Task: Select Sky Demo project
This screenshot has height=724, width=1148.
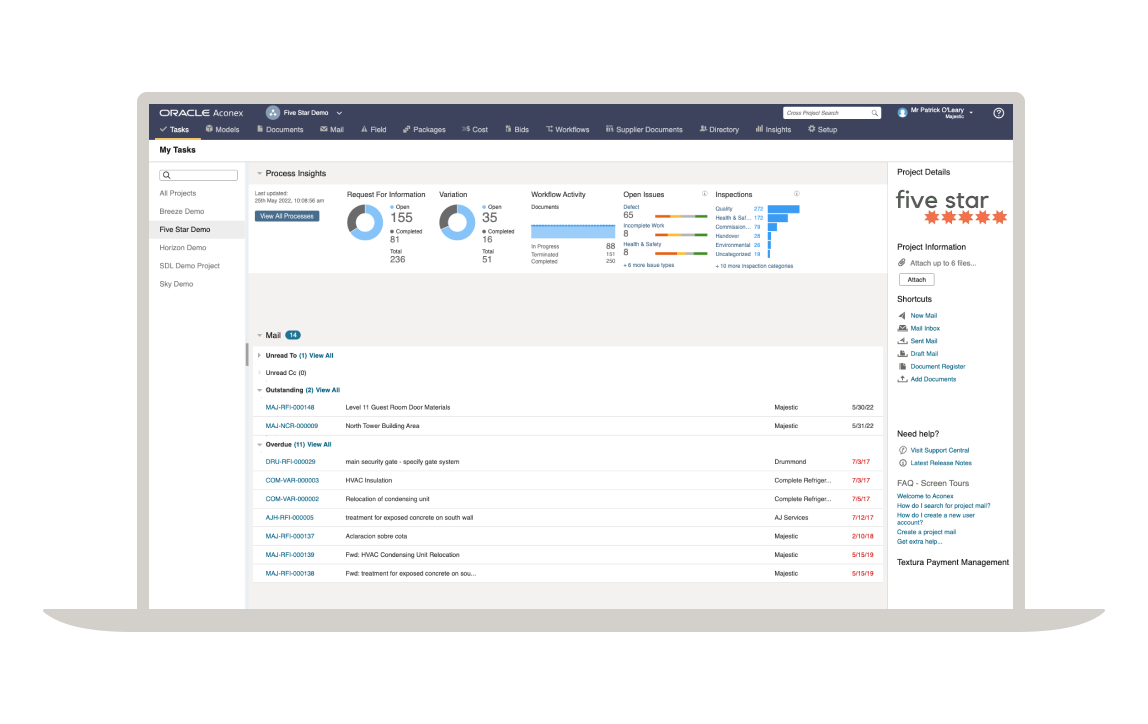Action: tap(176, 284)
